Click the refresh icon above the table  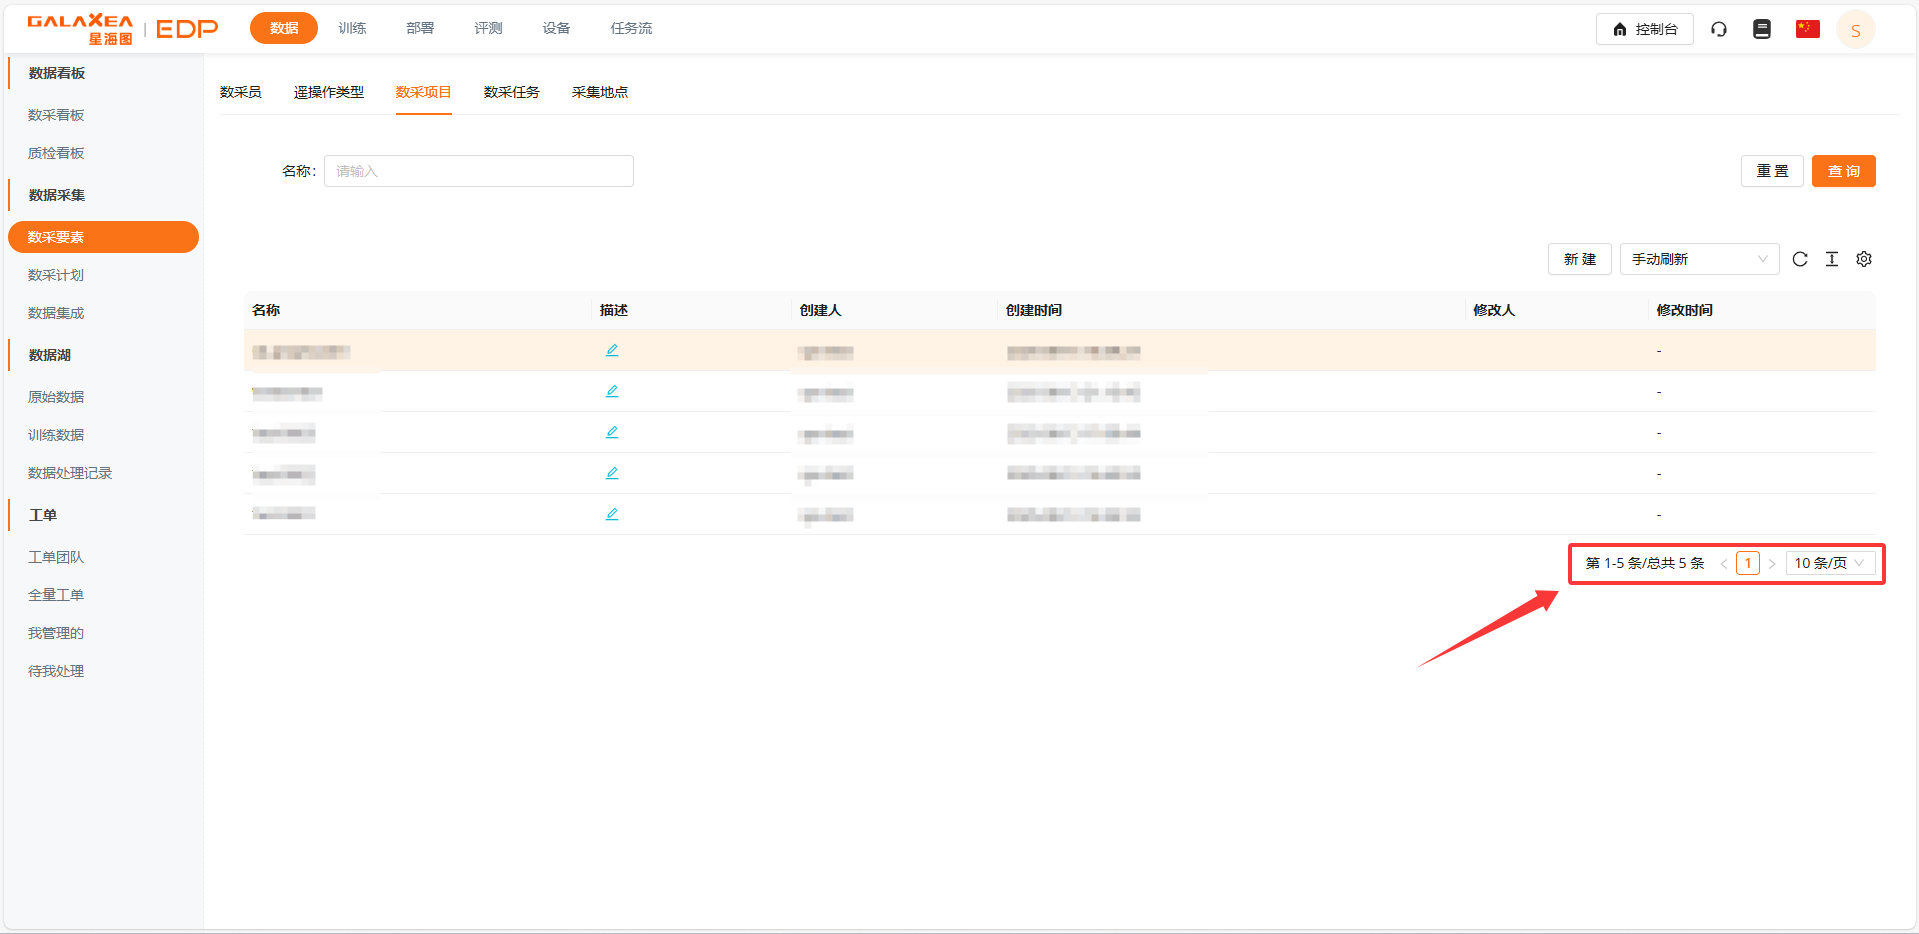tap(1800, 259)
